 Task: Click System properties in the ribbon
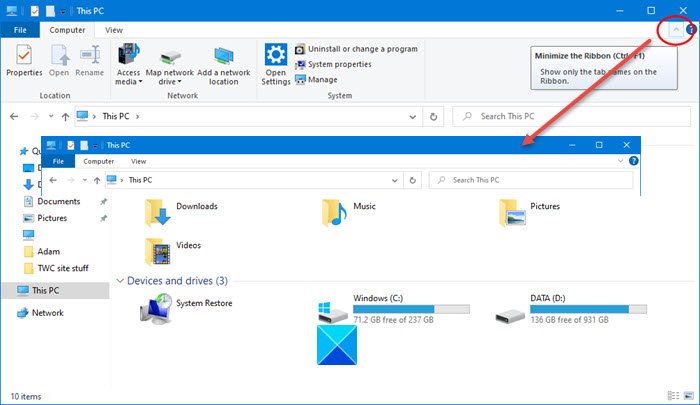333,64
